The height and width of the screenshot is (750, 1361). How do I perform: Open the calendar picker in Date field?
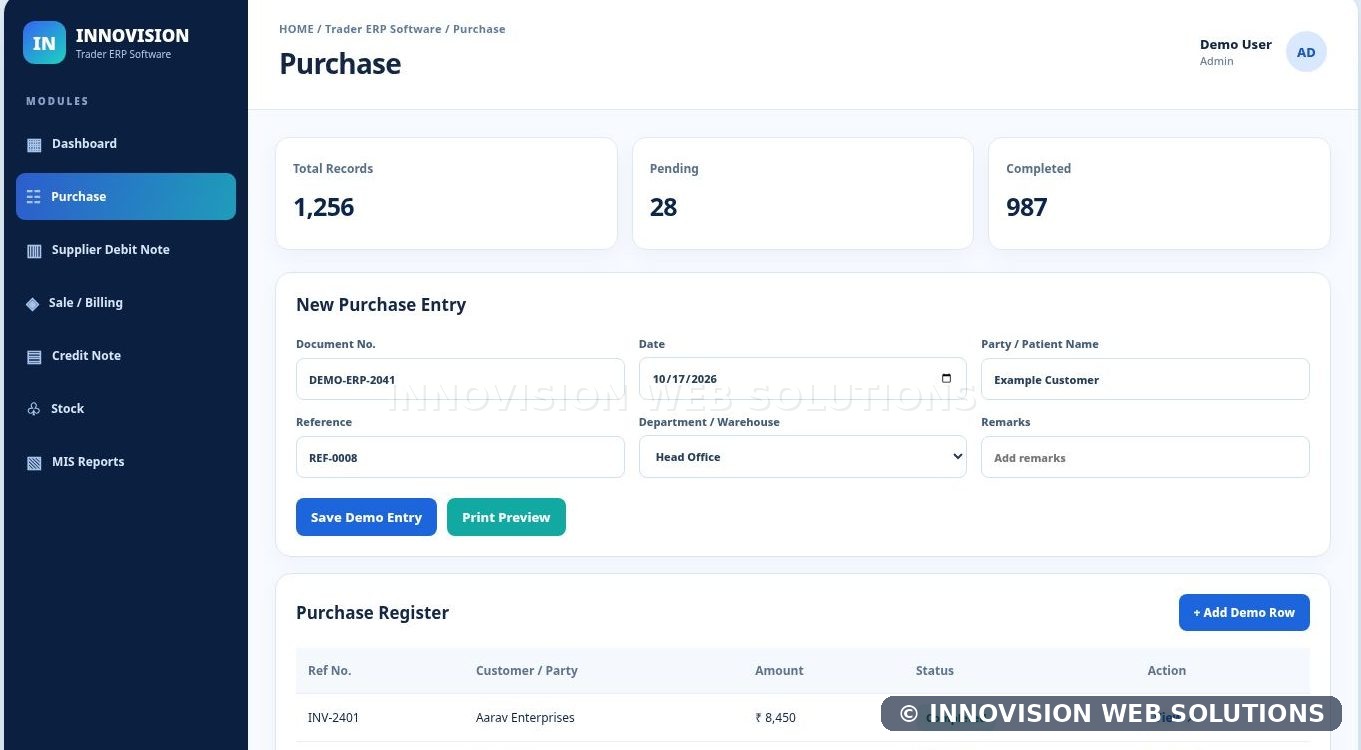coord(946,379)
